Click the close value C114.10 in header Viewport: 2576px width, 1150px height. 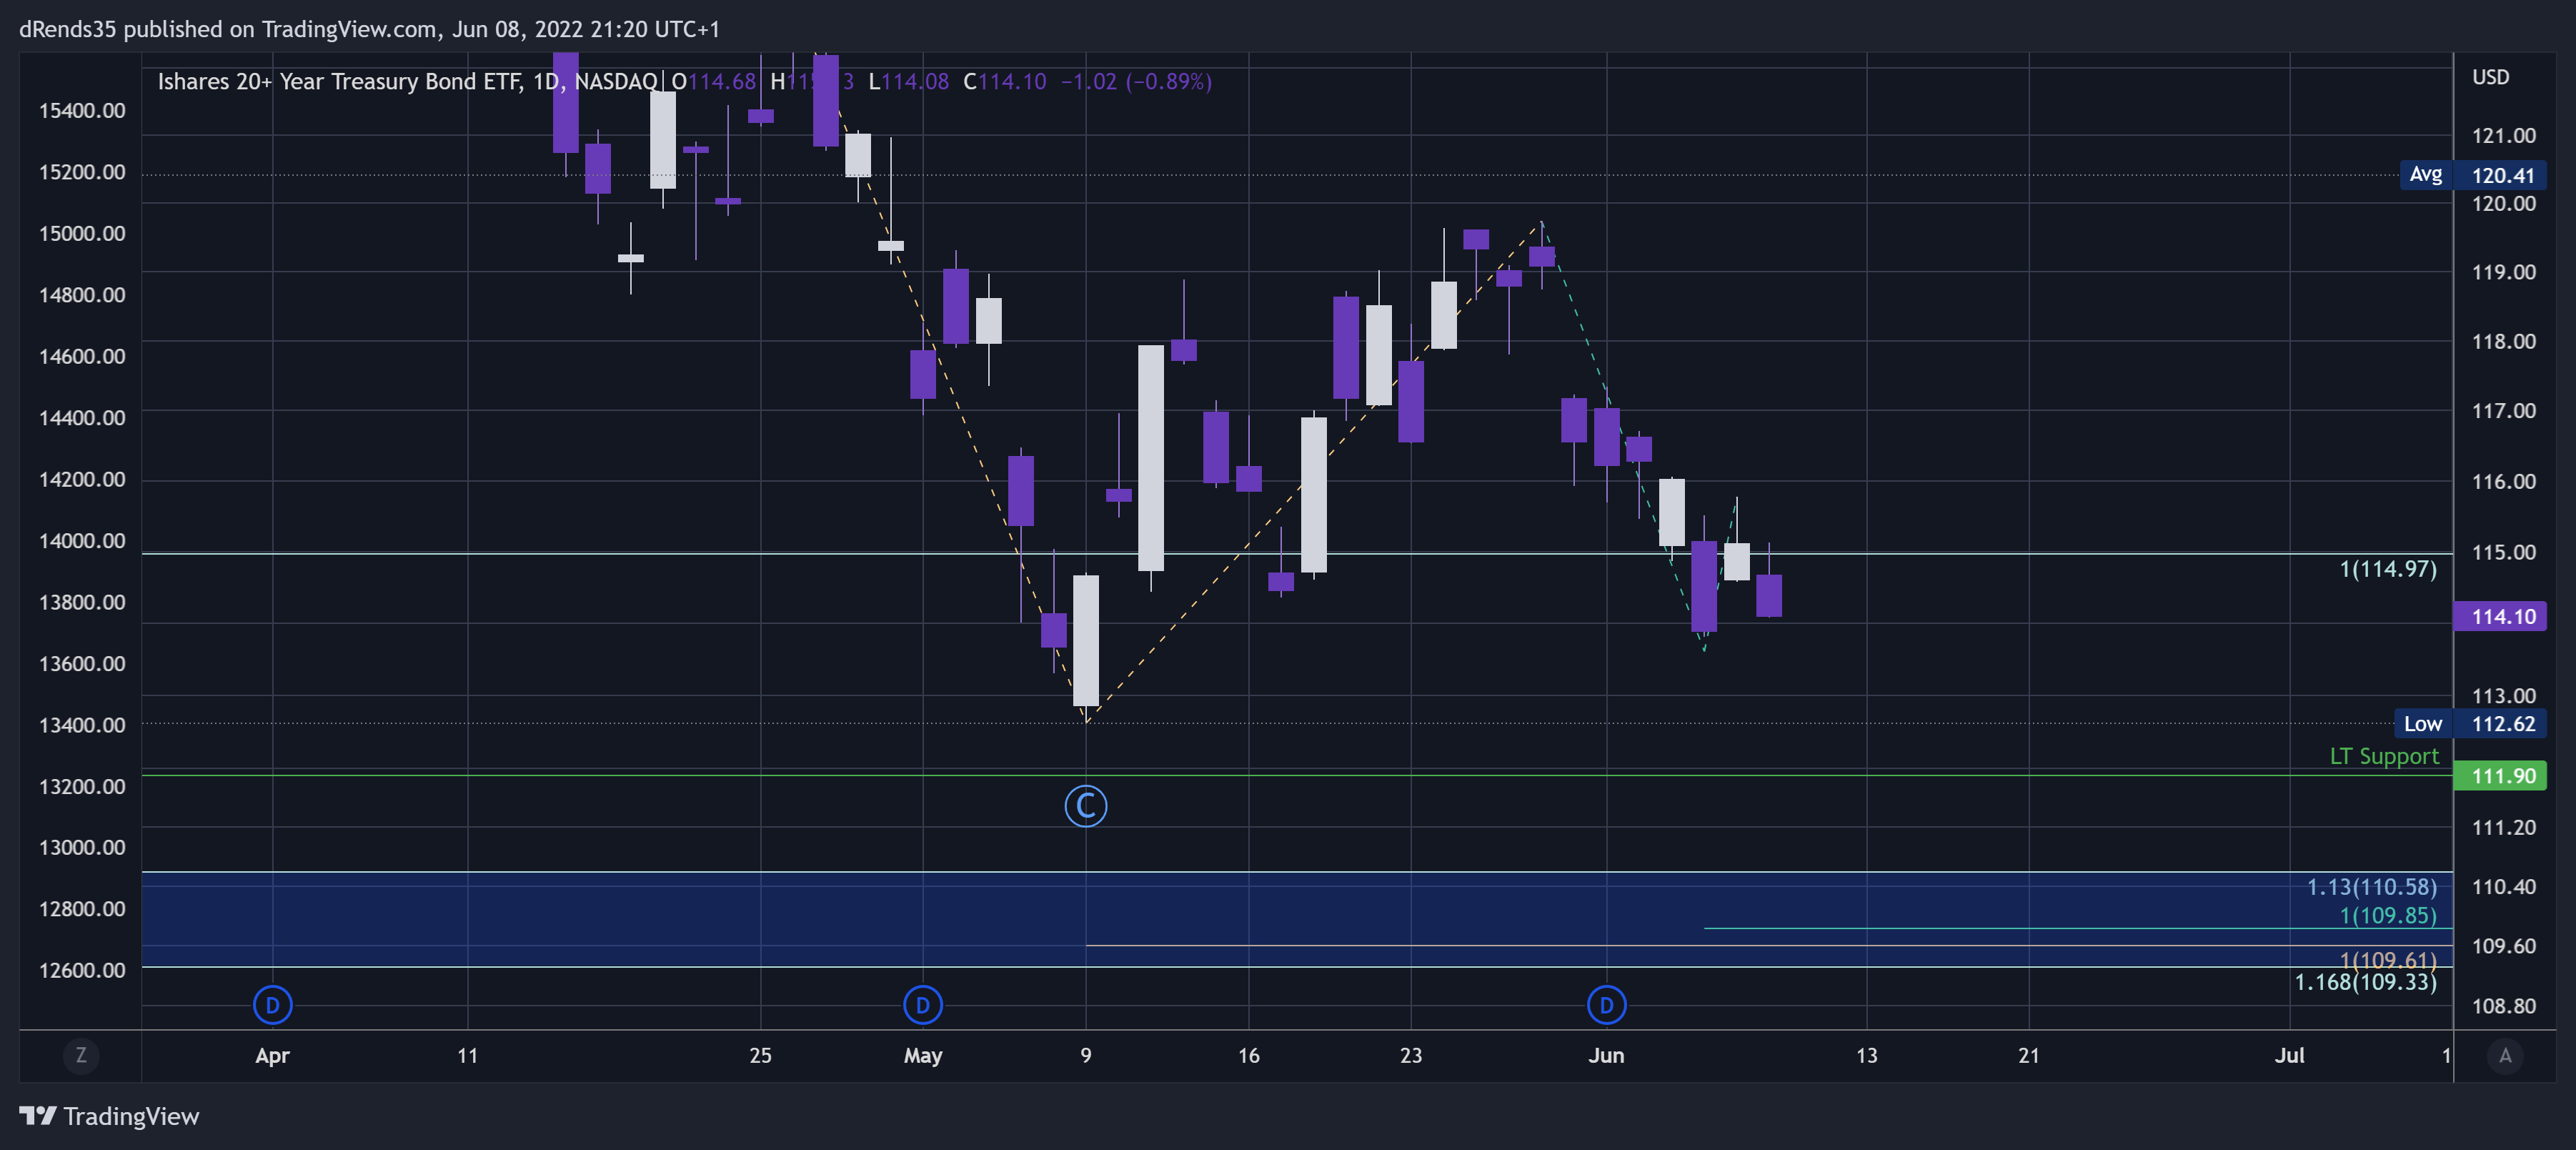[x=1004, y=81]
